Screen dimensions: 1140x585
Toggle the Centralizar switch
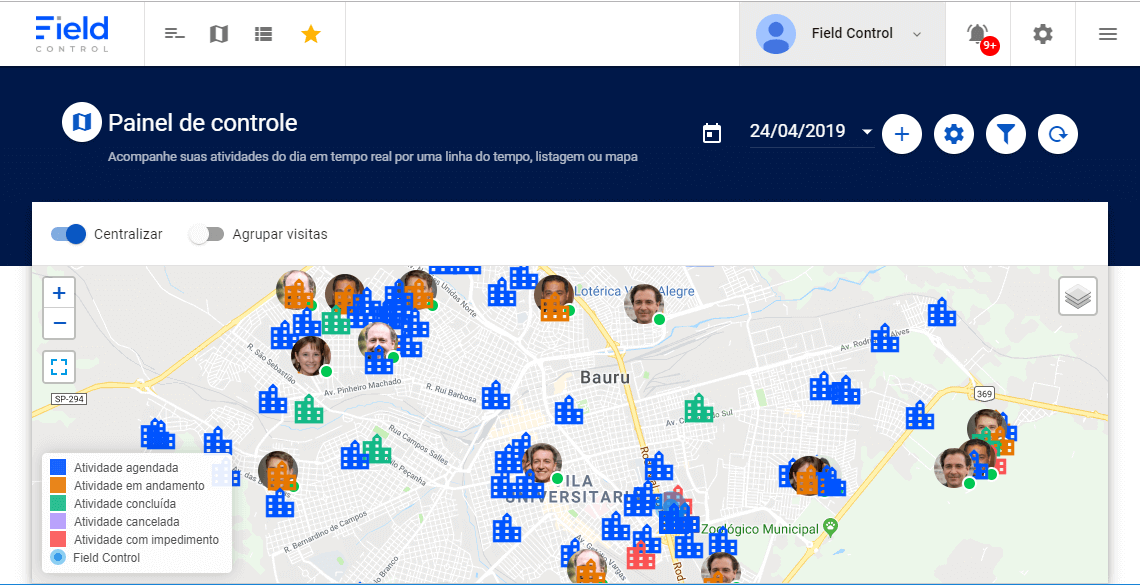point(68,234)
